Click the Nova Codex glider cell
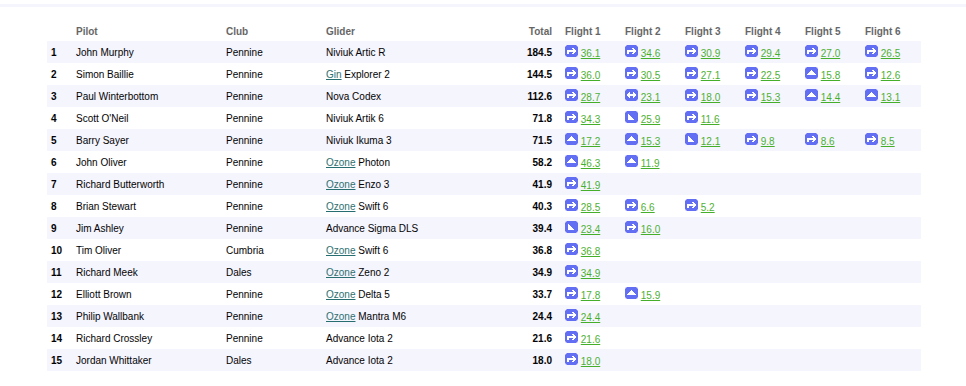 [354, 97]
